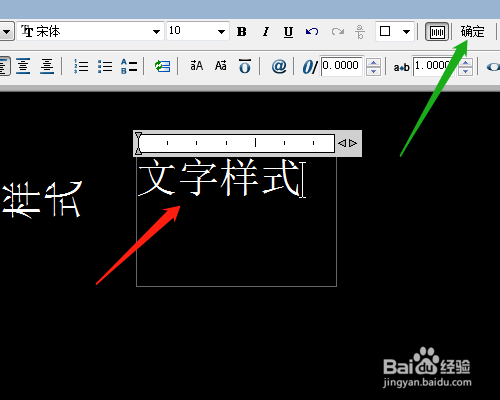Increase tracking with up spinner
The image size is (500, 400).
point(465,62)
